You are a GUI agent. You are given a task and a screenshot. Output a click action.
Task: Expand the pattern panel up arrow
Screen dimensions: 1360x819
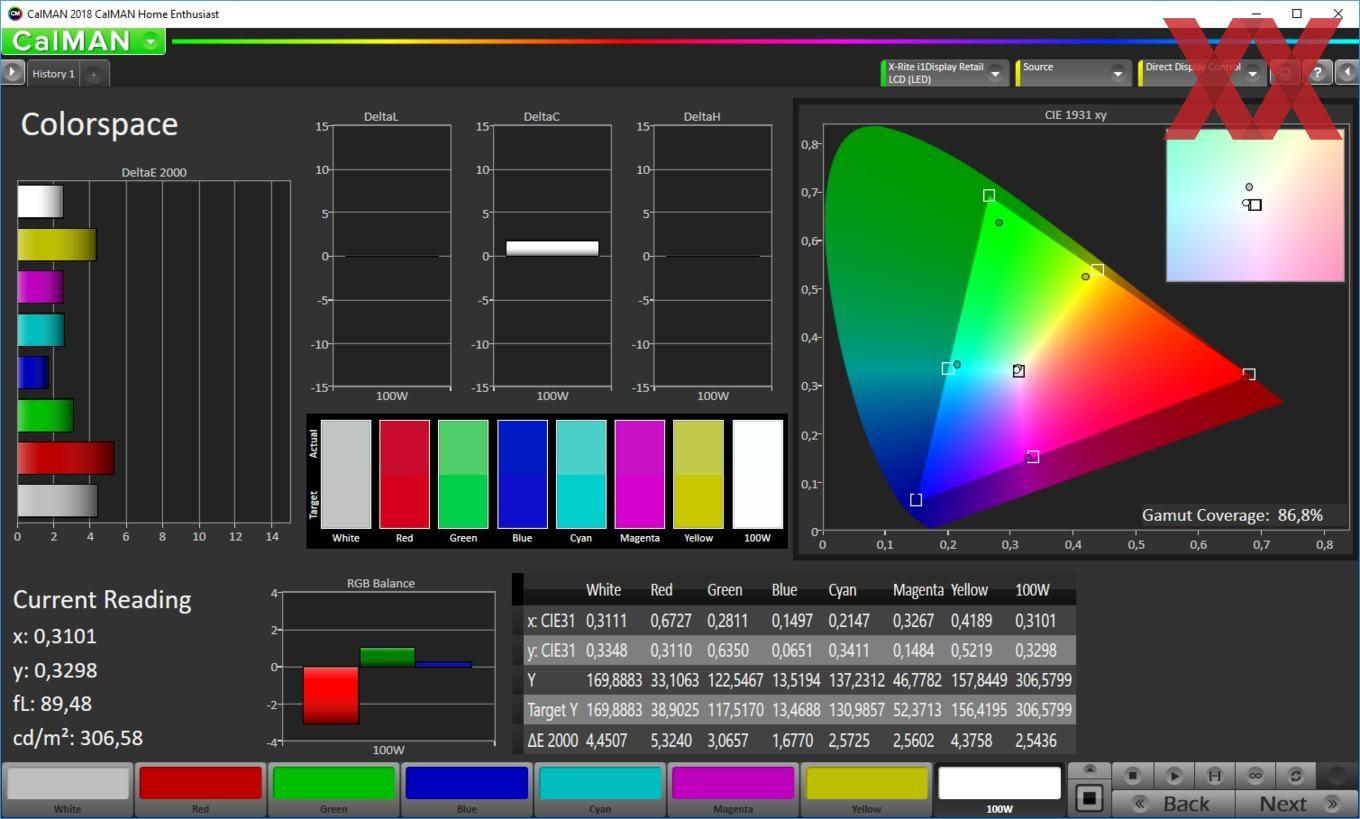coord(1089,770)
